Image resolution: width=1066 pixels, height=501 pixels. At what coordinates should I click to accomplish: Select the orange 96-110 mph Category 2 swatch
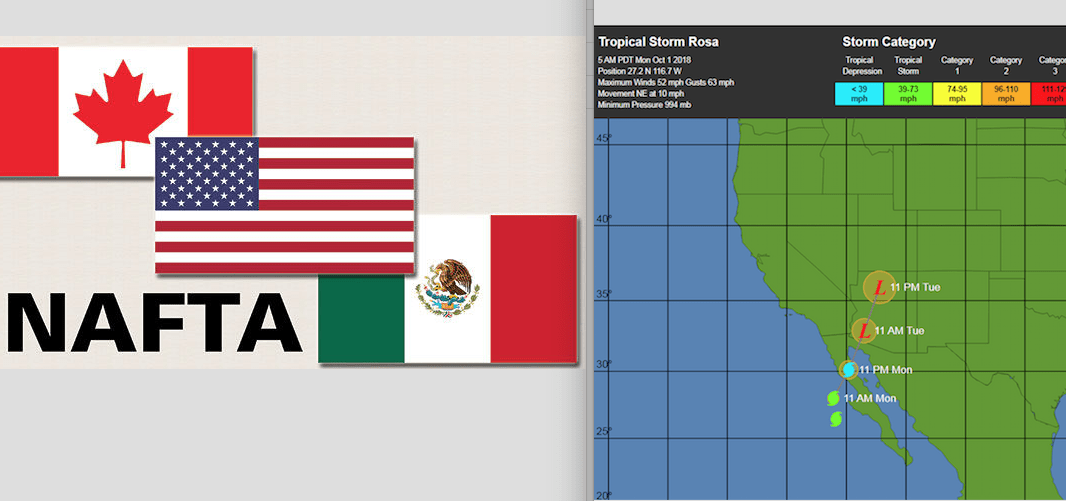(x=1006, y=94)
